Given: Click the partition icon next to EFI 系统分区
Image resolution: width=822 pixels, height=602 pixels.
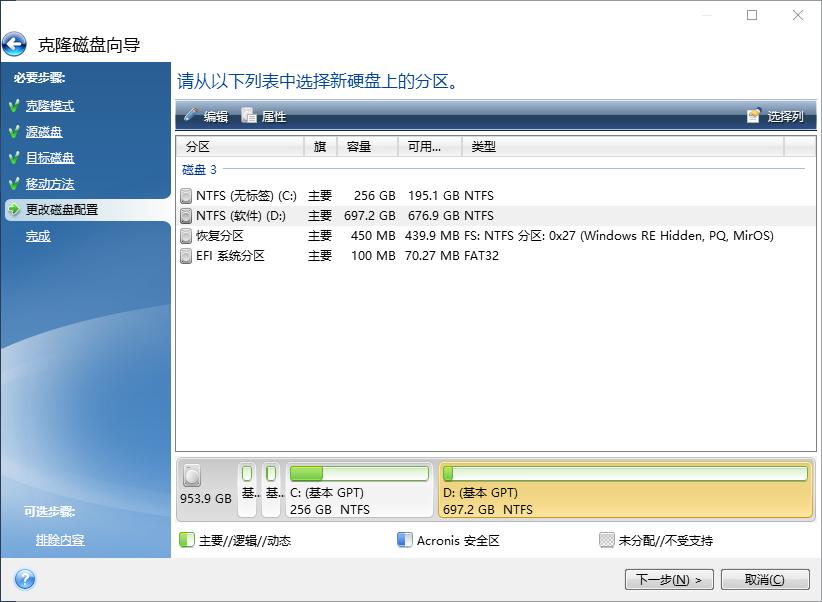Looking at the screenshot, I should pos(186,256).
